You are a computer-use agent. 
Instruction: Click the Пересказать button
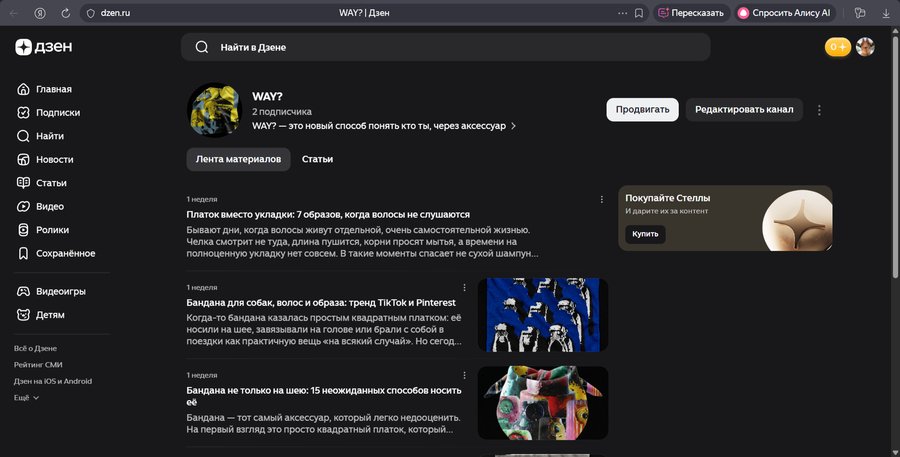pos(691,13)
